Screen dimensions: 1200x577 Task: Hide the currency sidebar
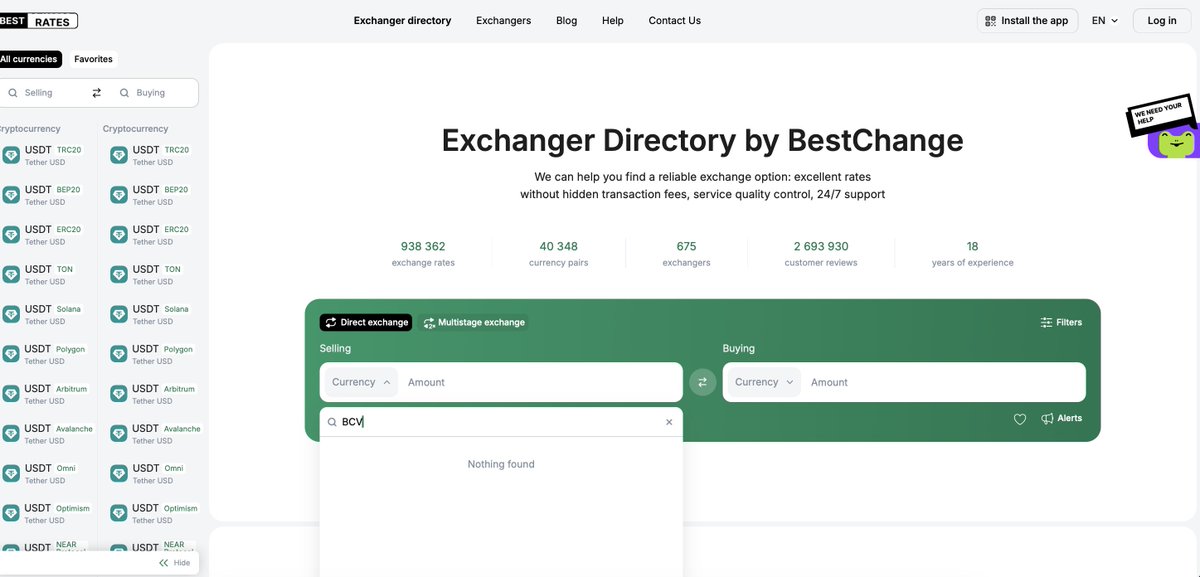coord(174,563)
